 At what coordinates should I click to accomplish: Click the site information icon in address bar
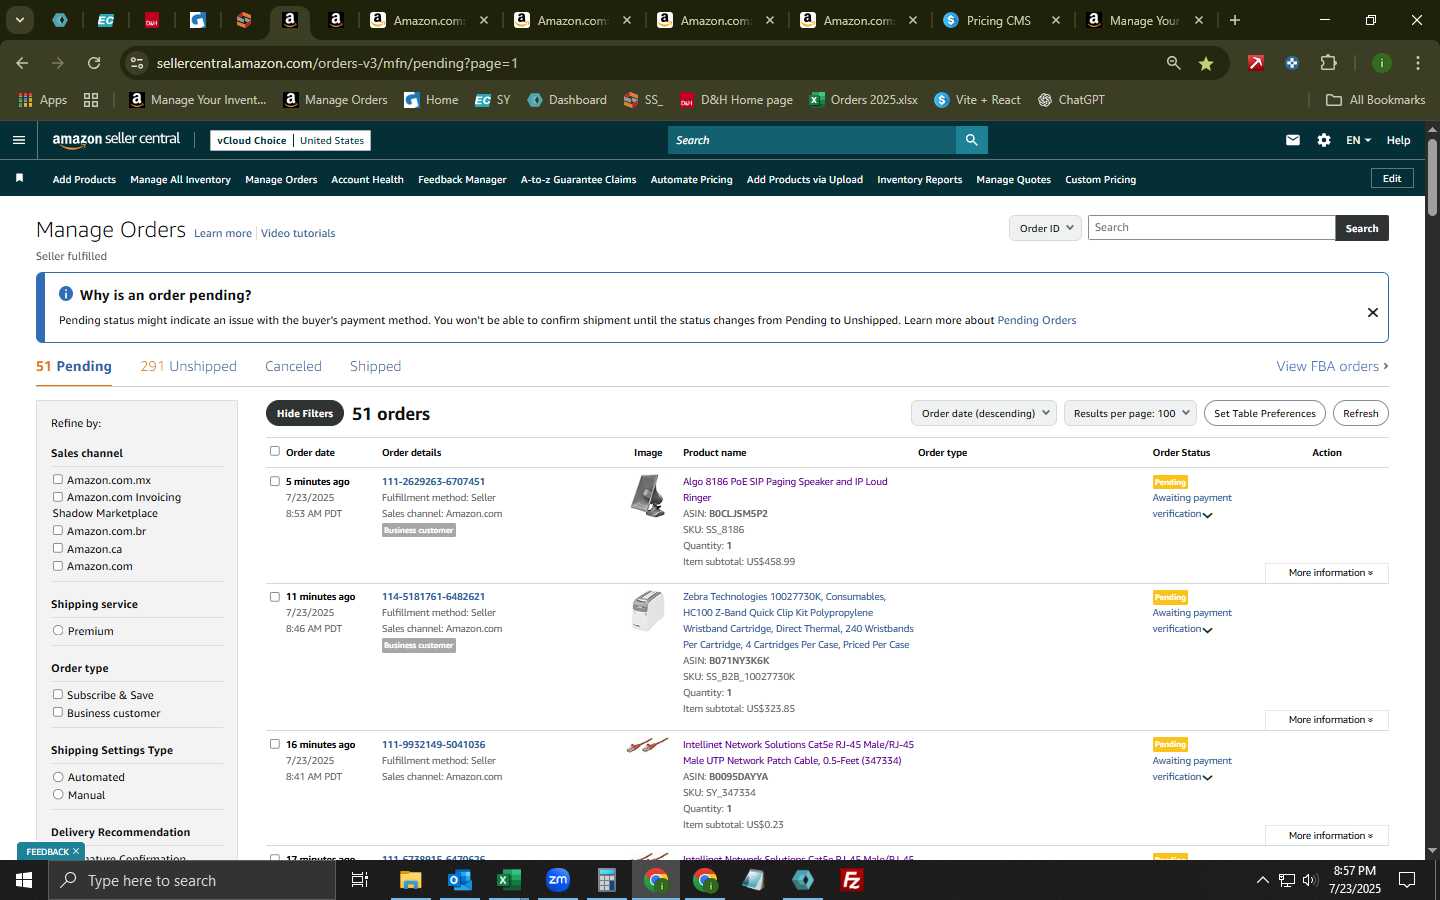point(137,63)
